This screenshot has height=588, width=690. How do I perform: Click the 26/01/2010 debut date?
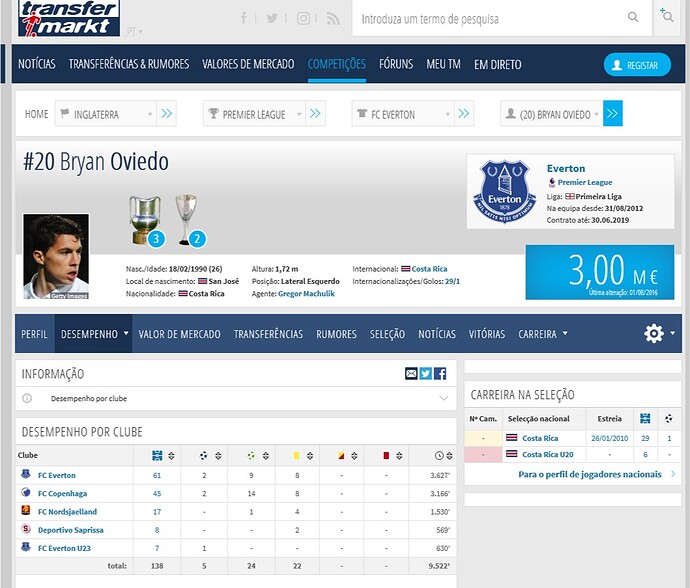(x=609, y=438)
